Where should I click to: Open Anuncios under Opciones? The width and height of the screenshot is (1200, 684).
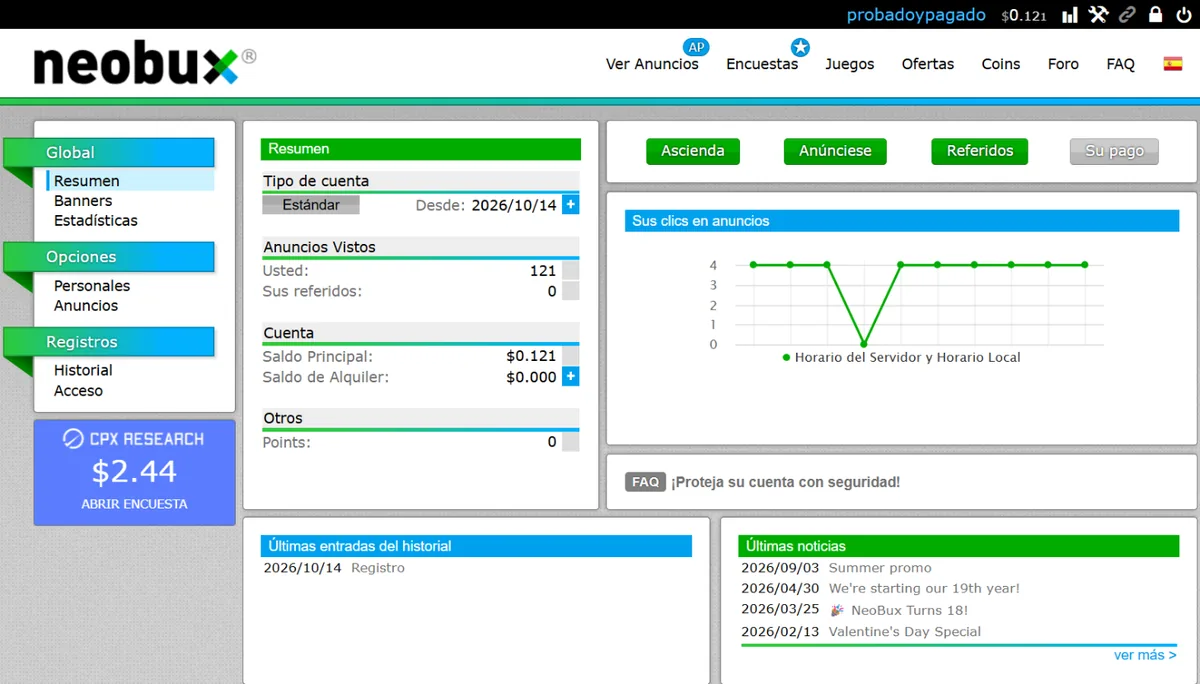coord(86,306)
